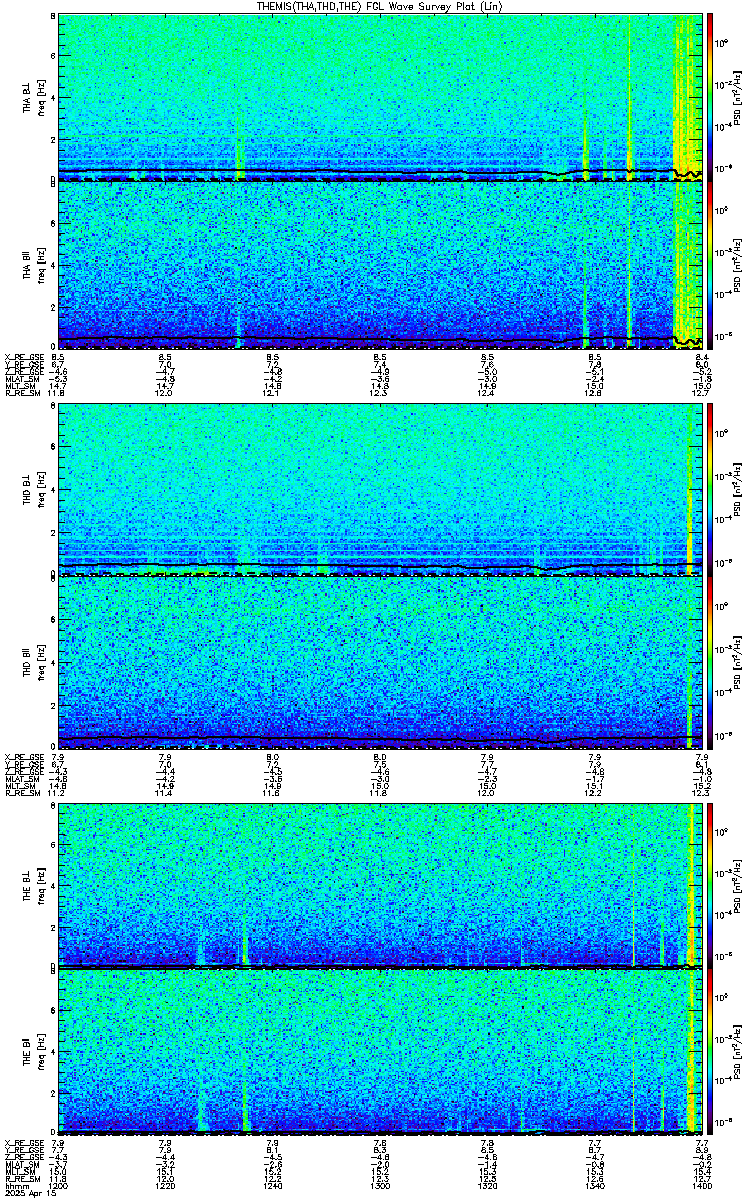The width and height of the screenshot is (750, 1200).
Task: Click the 1200 time tick label
Action: [59, 1187]
